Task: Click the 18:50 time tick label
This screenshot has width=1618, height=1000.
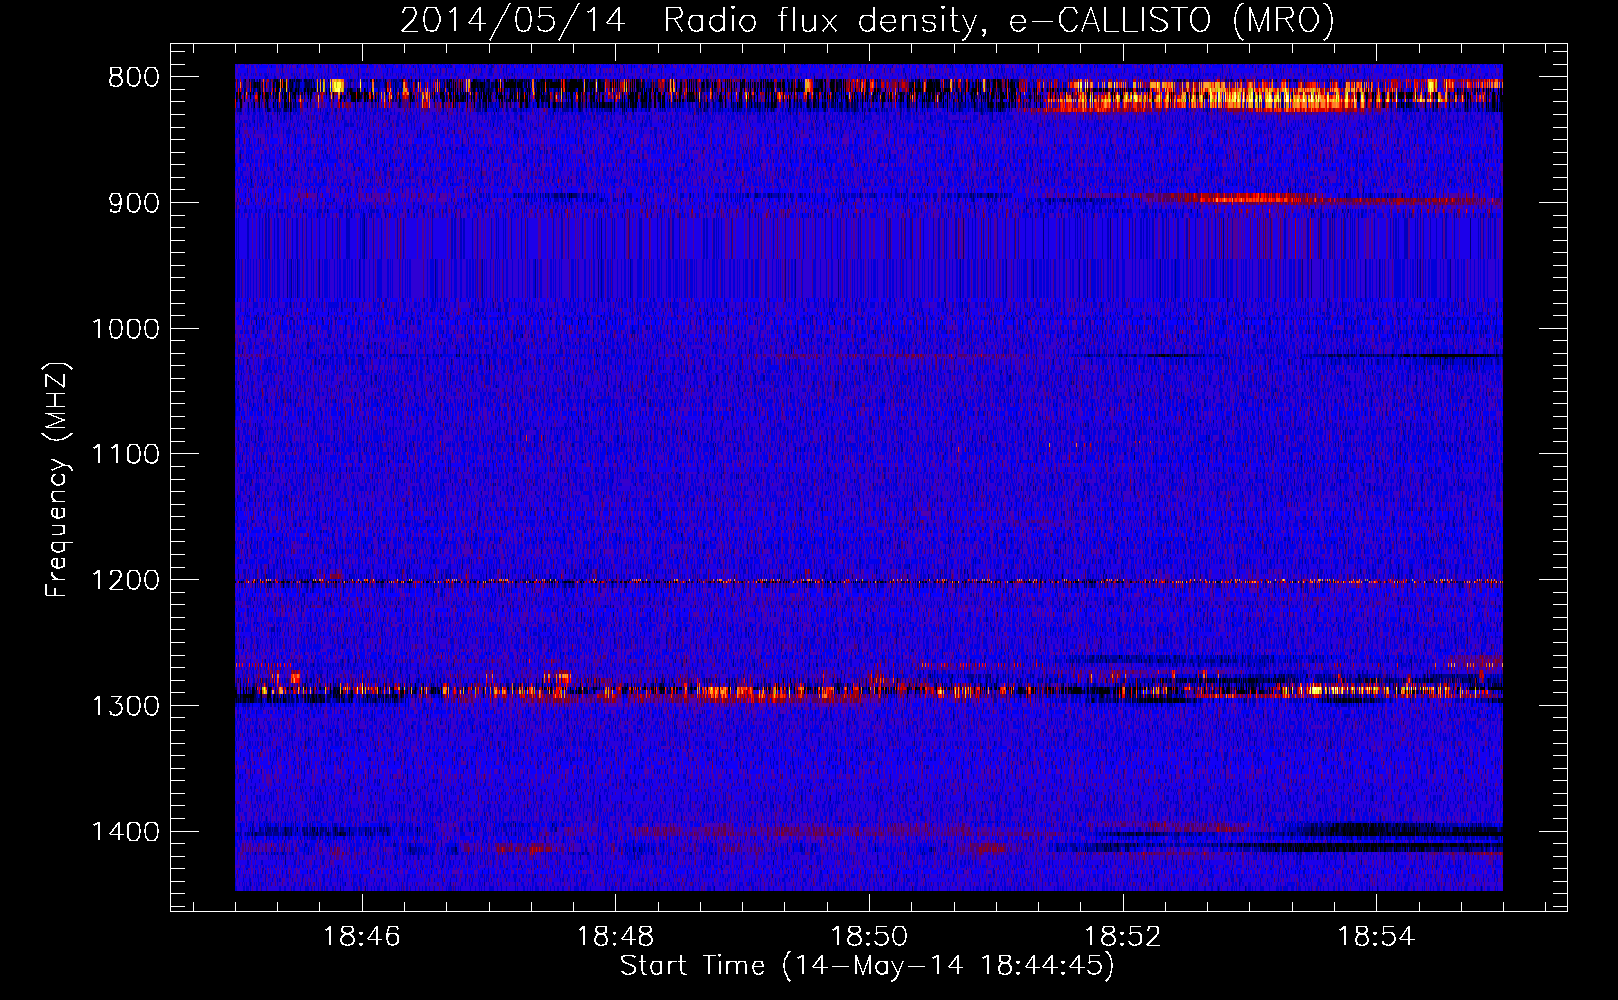Action: (x=869, y=937)
